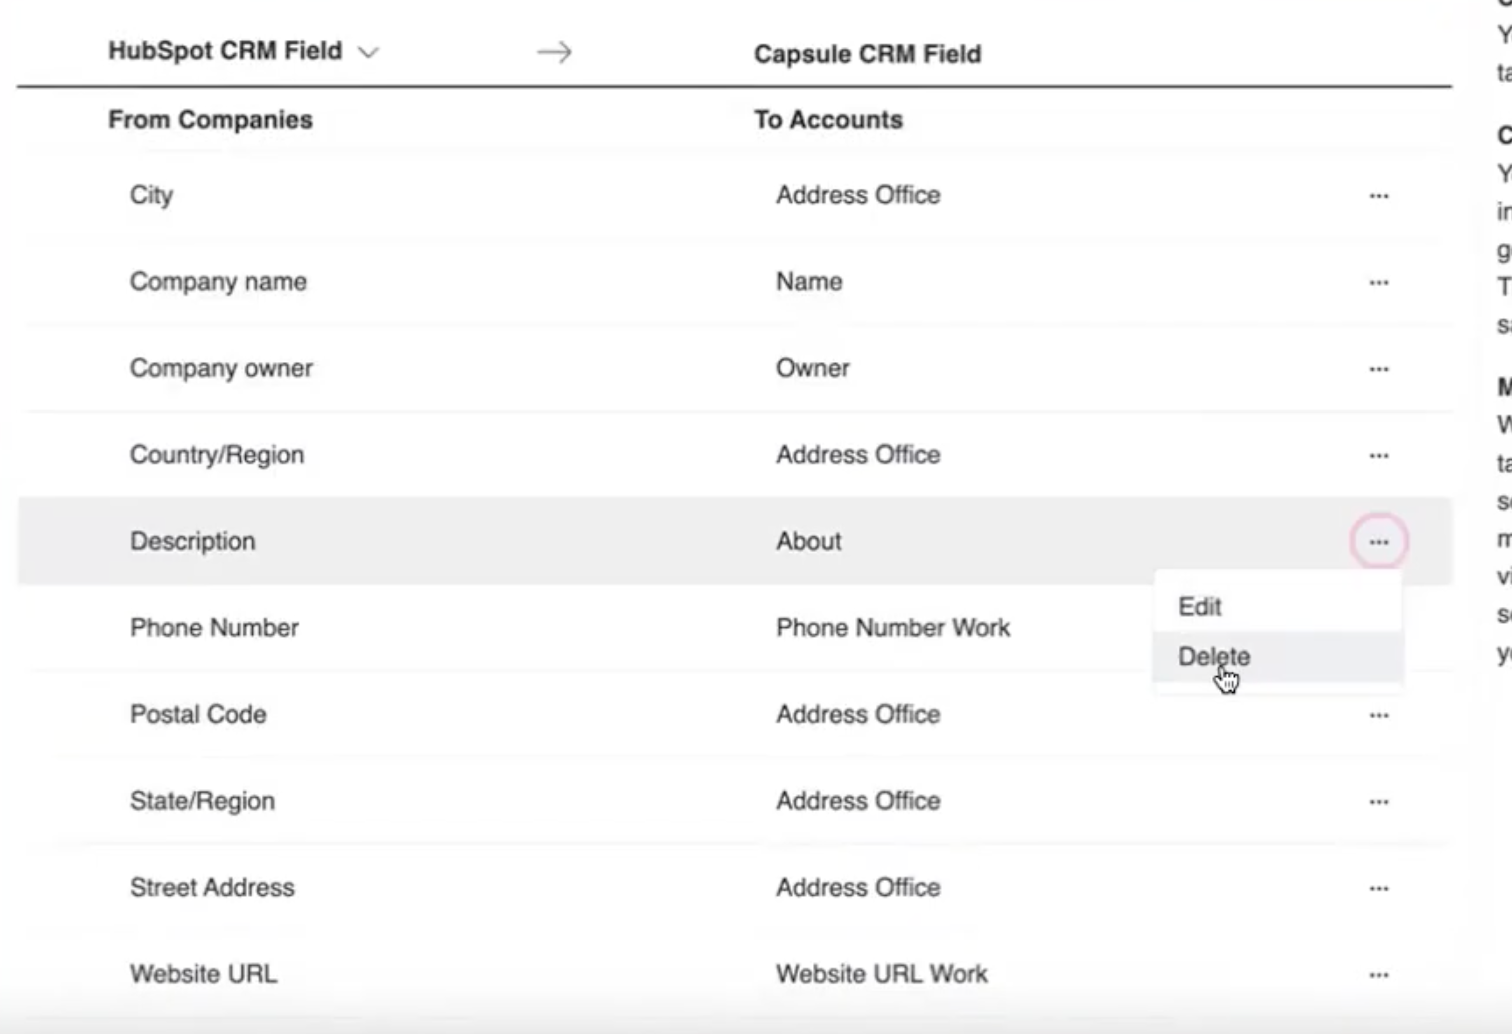1512x1034 pixels.
Task: Open the ellipsis menu for Street Address row
Action: pos(1379,889)
